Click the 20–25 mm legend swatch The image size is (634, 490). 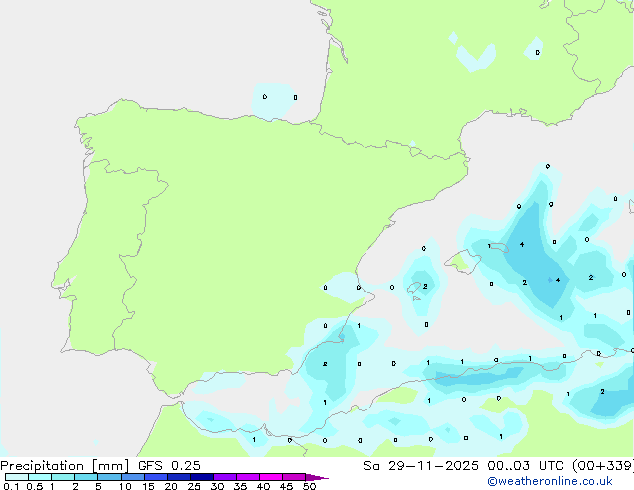pos(179,477)
